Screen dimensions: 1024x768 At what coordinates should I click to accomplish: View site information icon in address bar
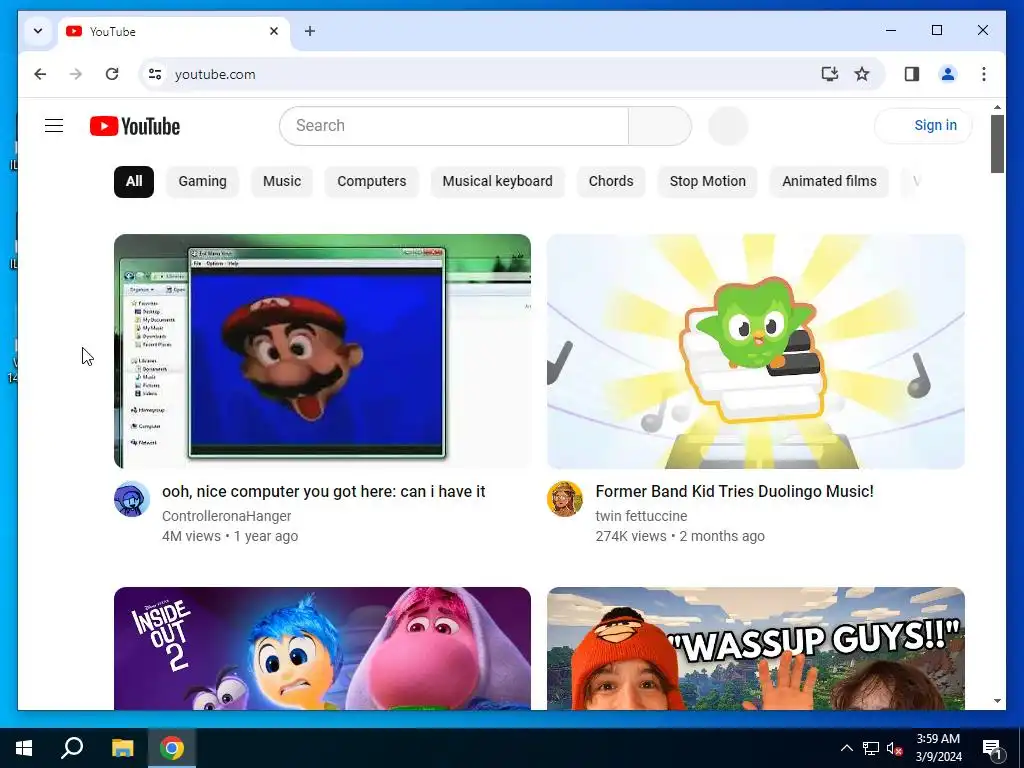(x=155, y=74)
